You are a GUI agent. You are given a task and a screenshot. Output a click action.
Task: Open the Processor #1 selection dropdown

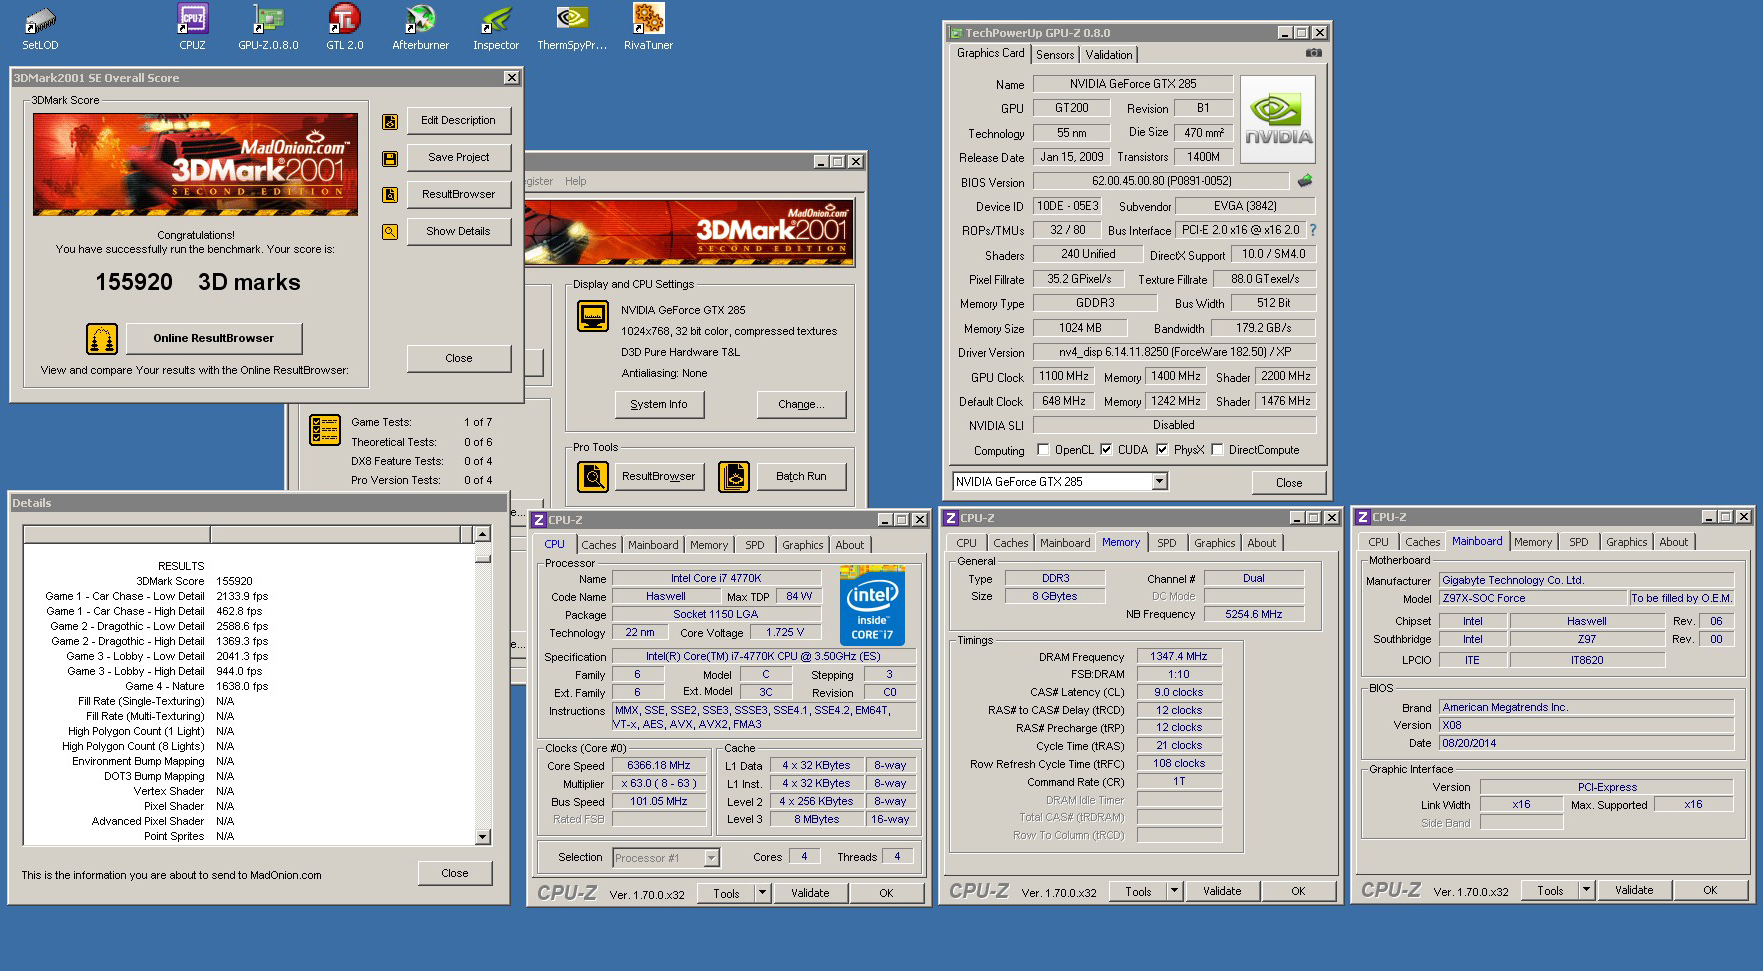[711, 858]
